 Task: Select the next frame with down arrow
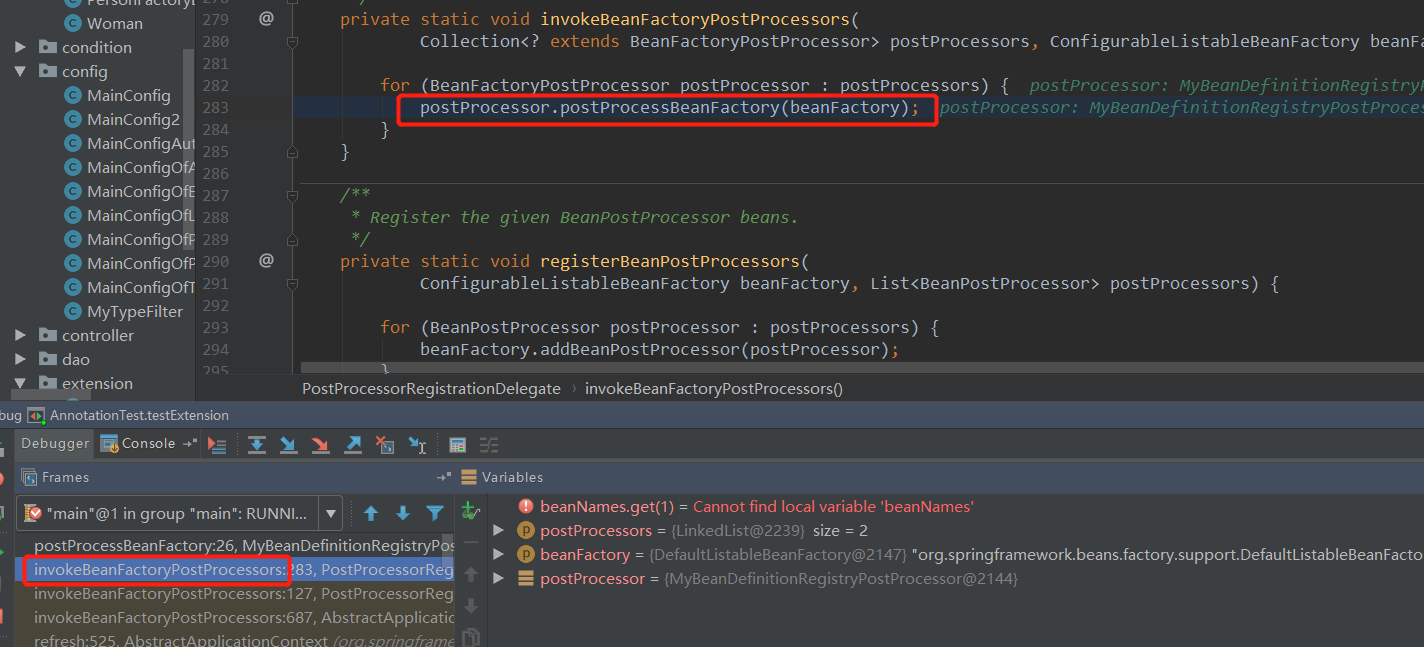(403, 513)
